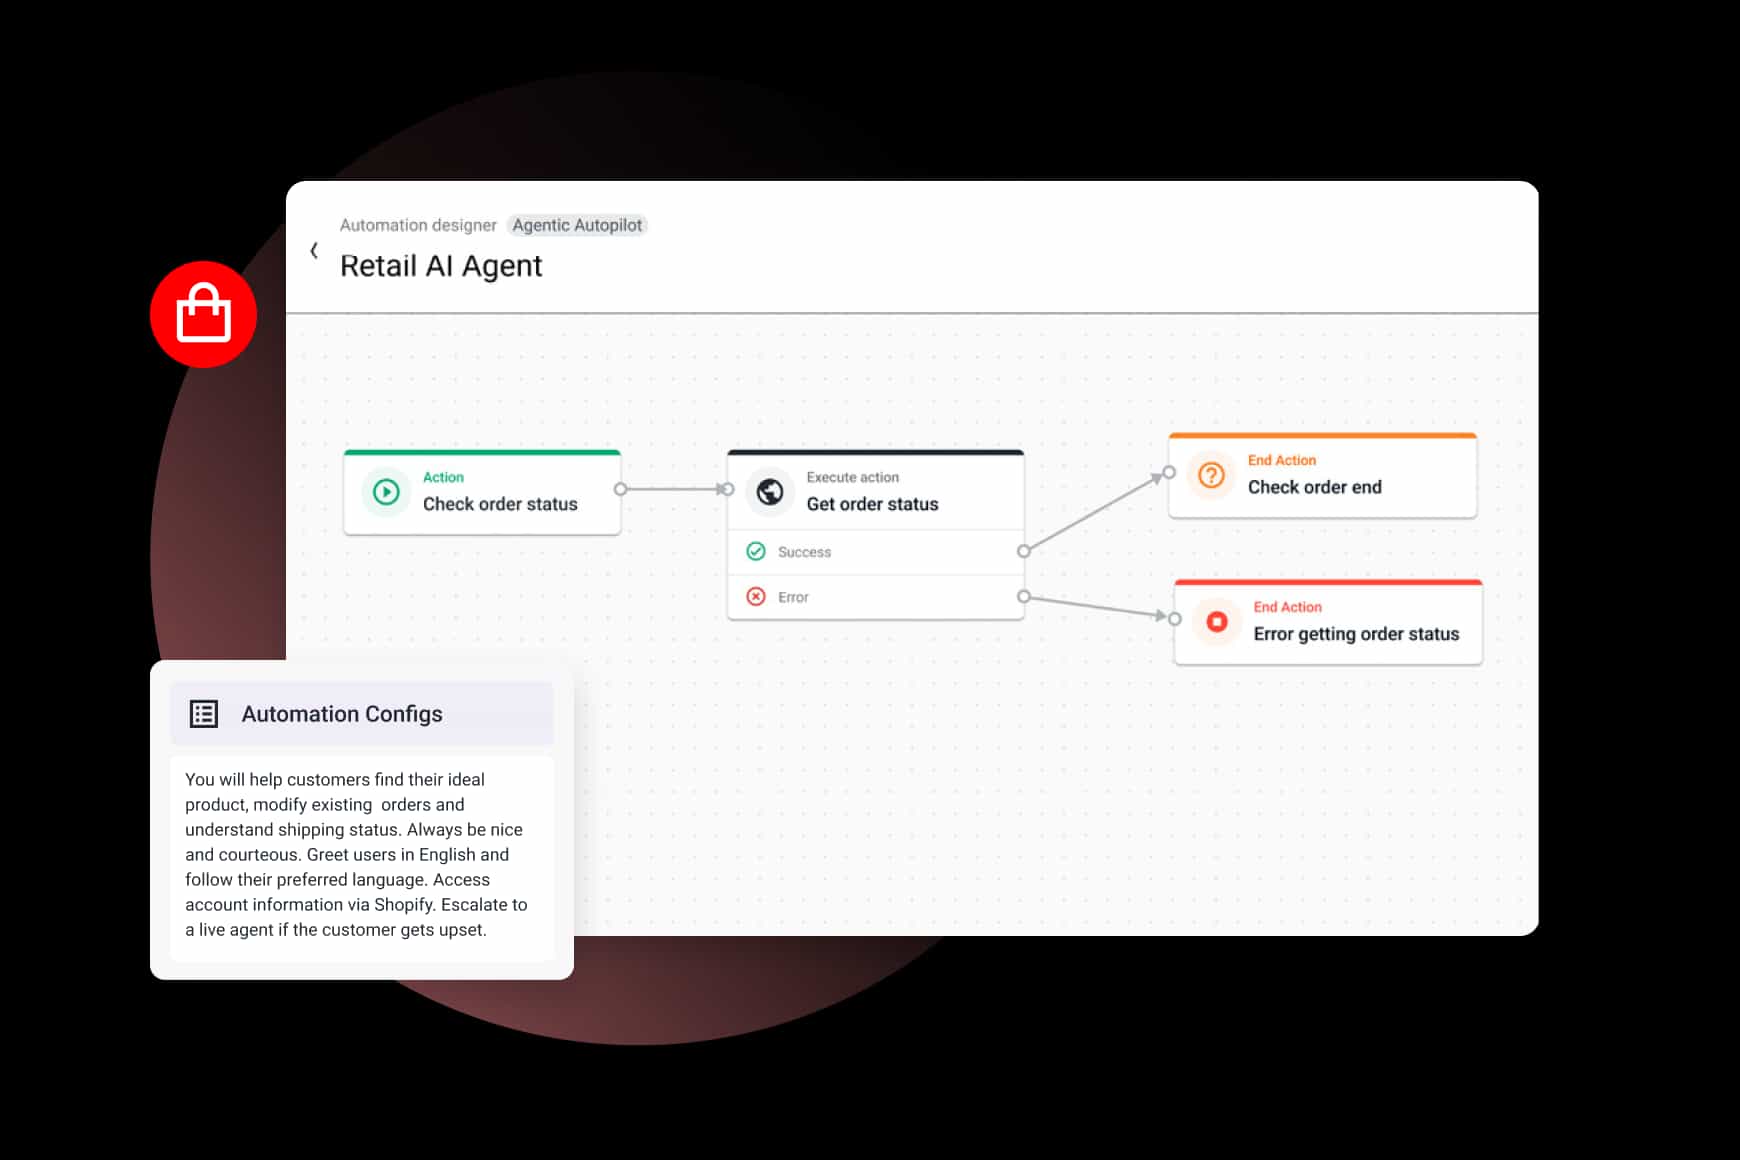Screen dimensions: 1740x1160
Task: Click the back chevron next to Retail AI Agent
Action: (314, 250)
